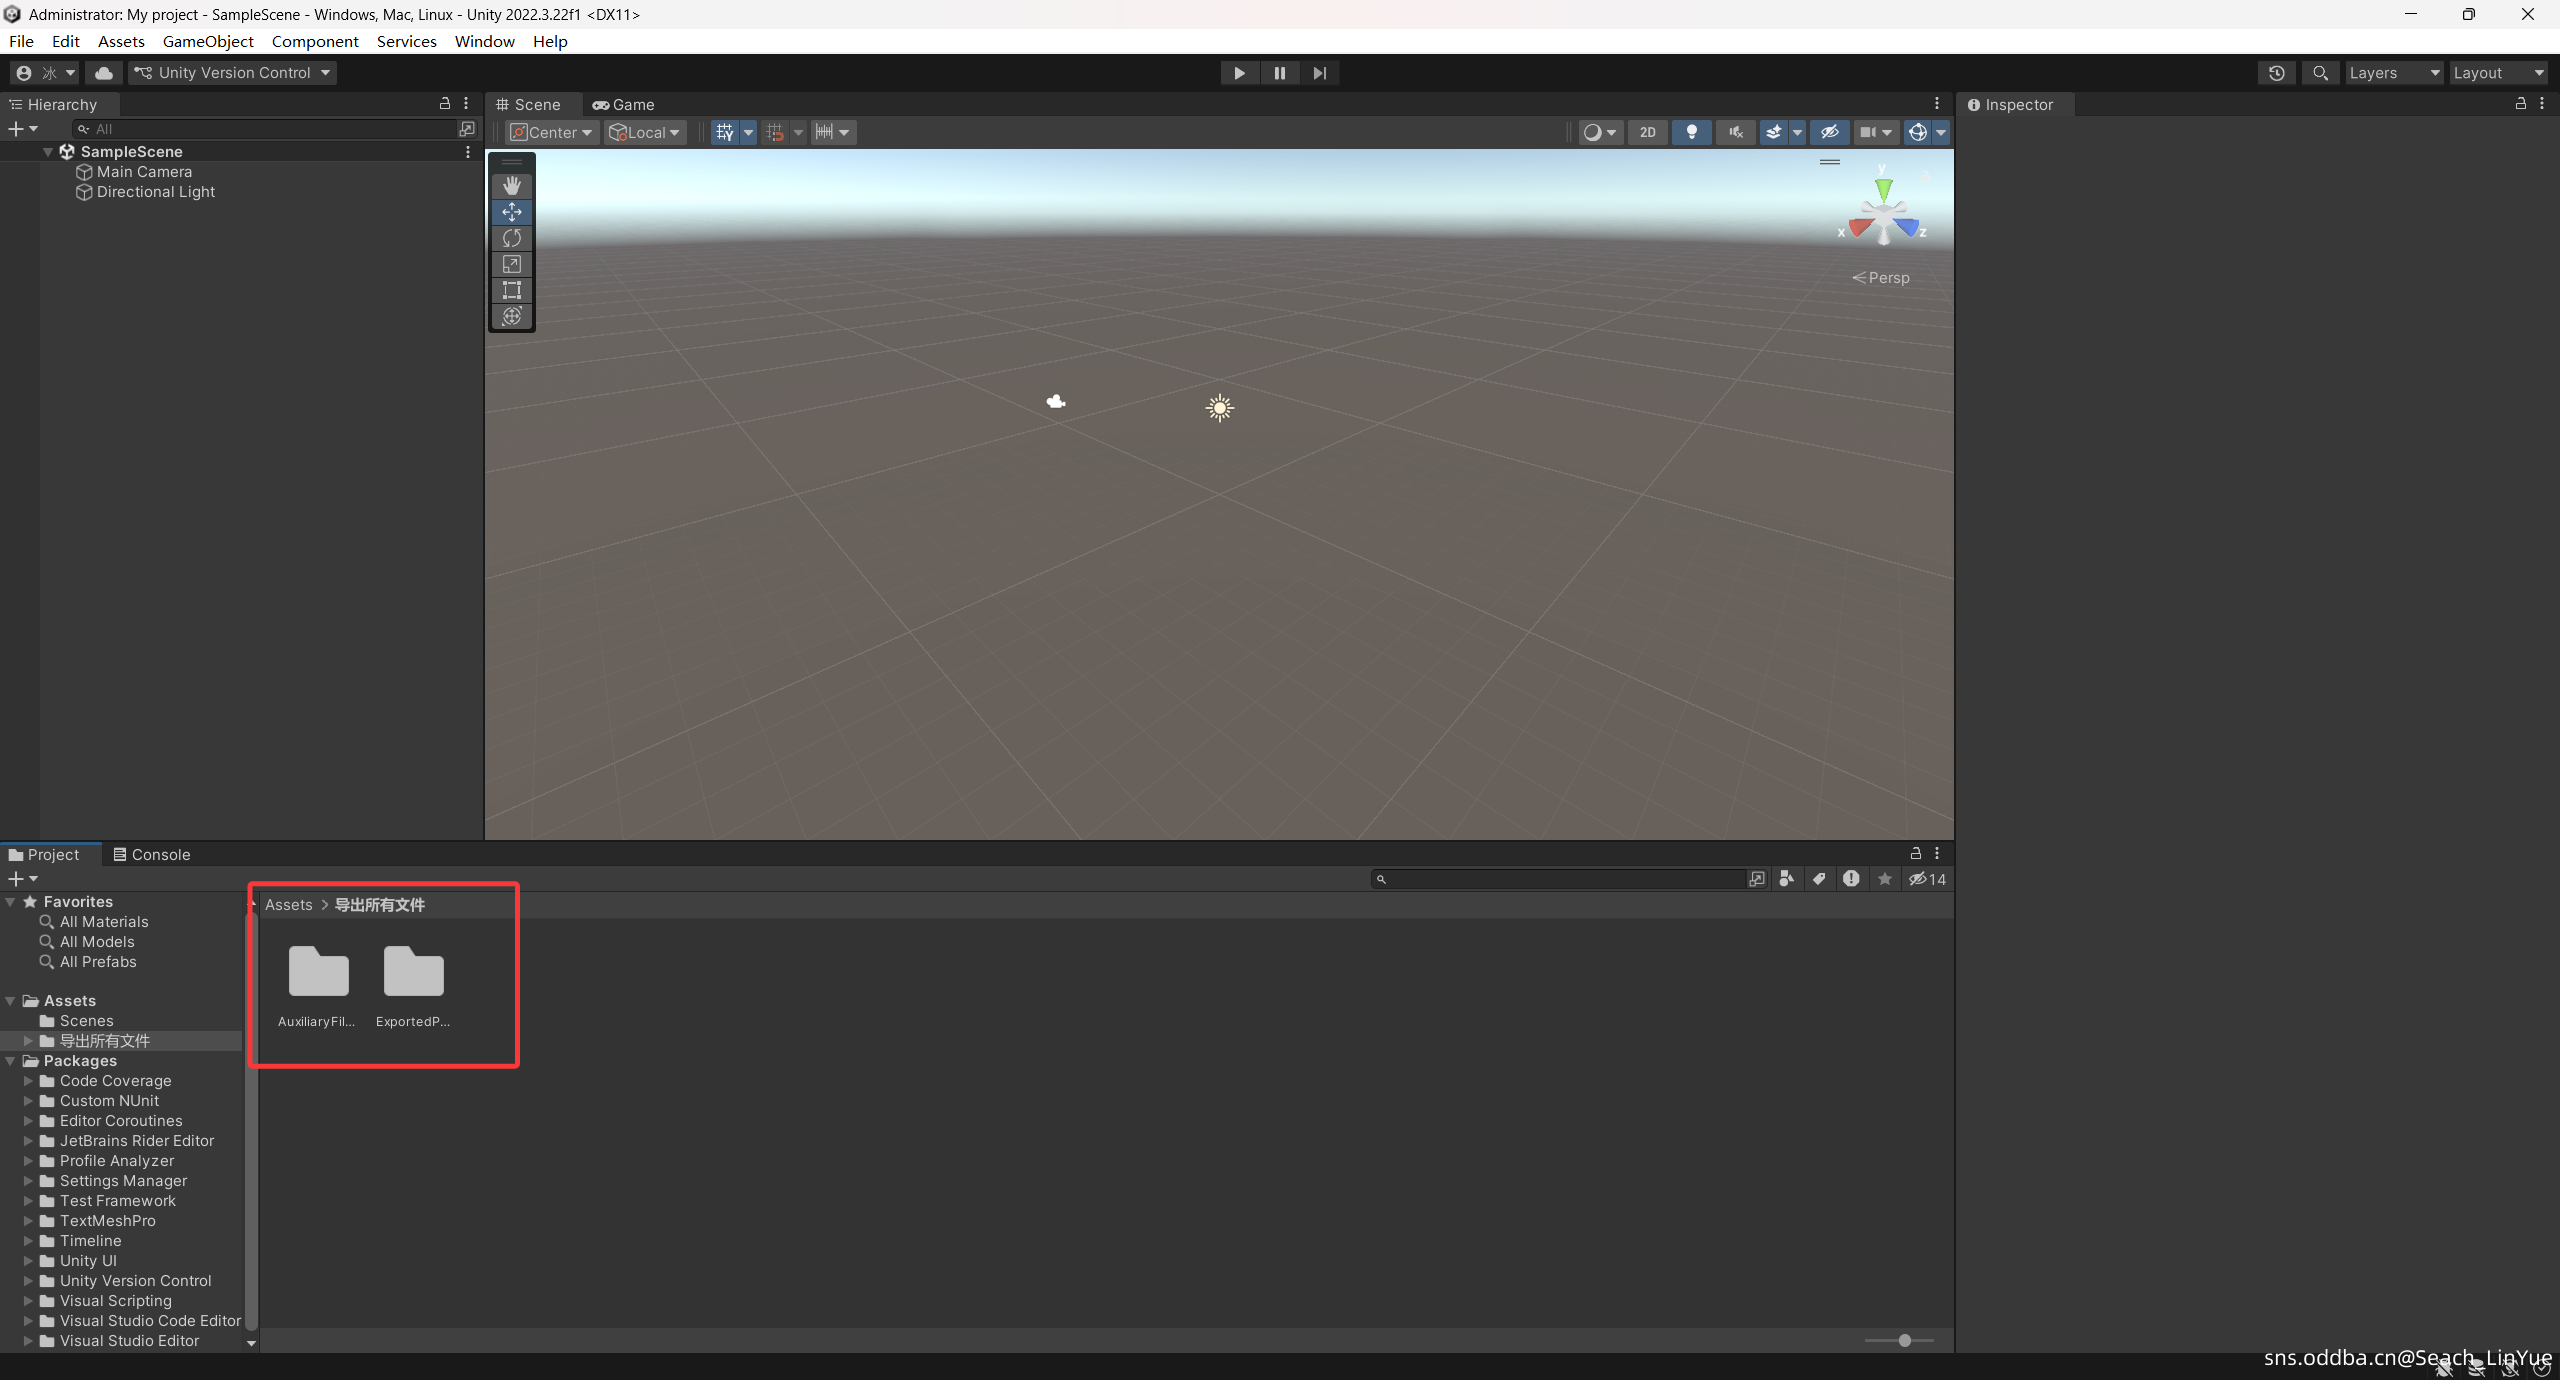Select the Scale tool

[x=511, y=264]
